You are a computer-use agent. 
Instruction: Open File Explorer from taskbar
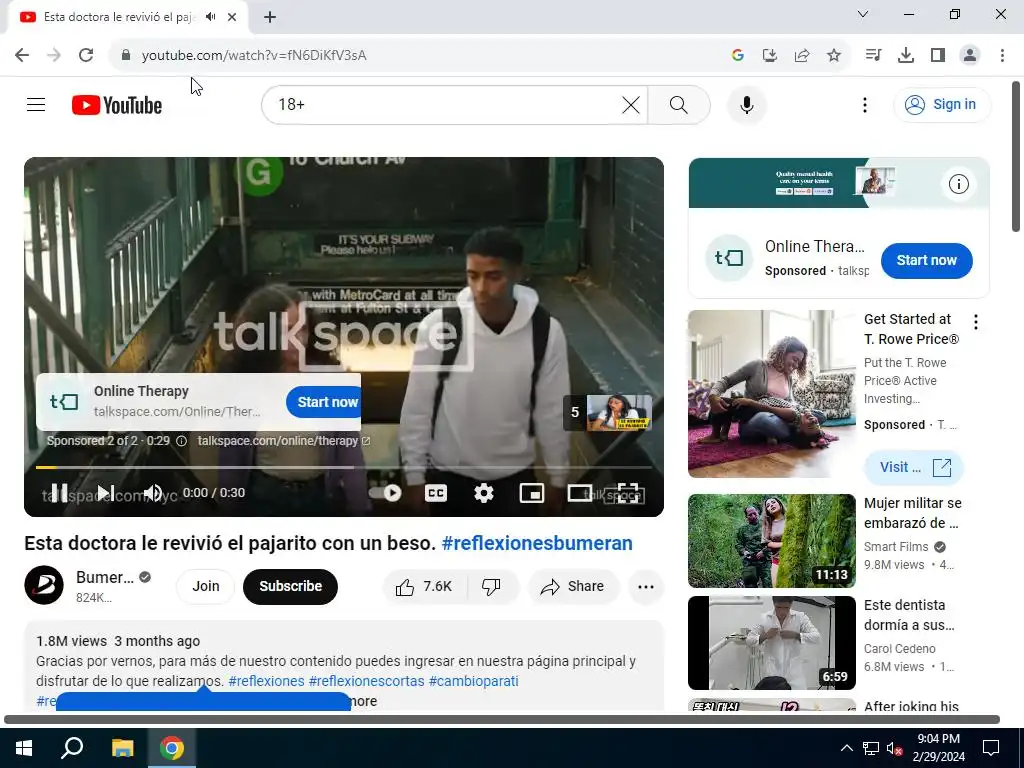click(122, 748)
